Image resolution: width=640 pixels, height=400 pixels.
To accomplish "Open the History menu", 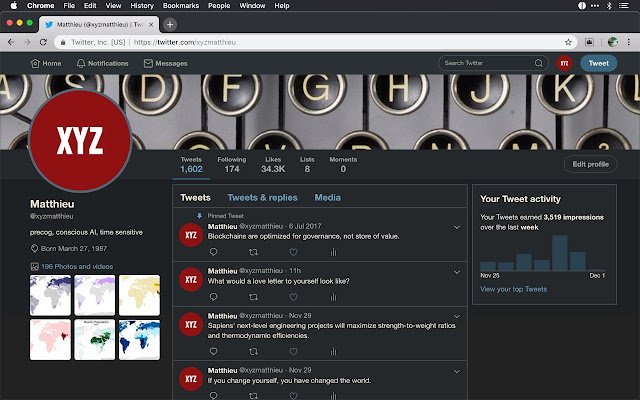I will tap(142, 6).
